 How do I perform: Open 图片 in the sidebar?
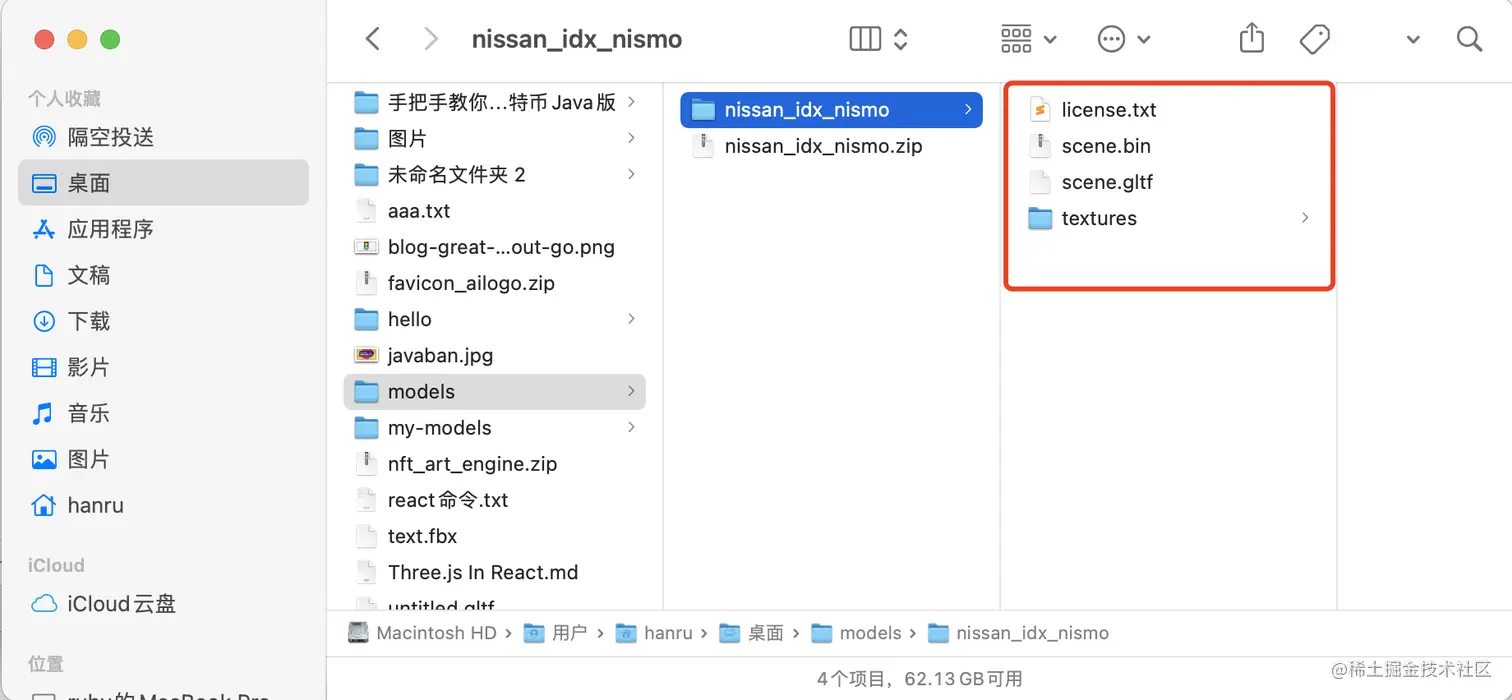click(163, 459)
